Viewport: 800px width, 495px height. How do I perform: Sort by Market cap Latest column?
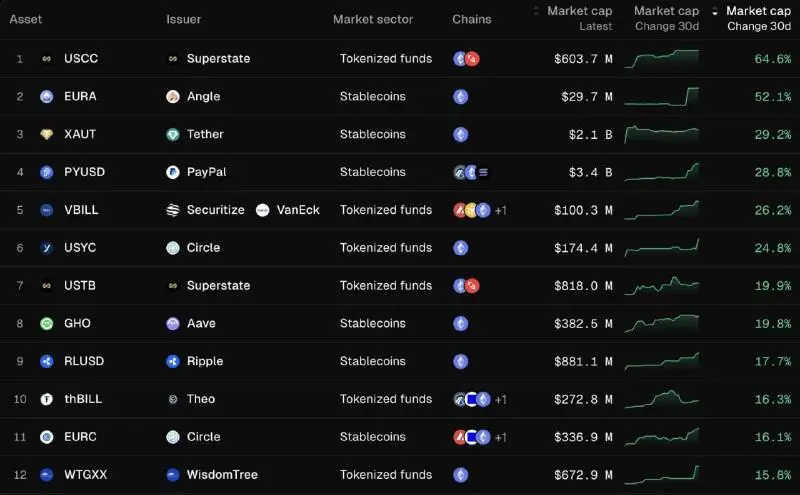click(580, 18)
